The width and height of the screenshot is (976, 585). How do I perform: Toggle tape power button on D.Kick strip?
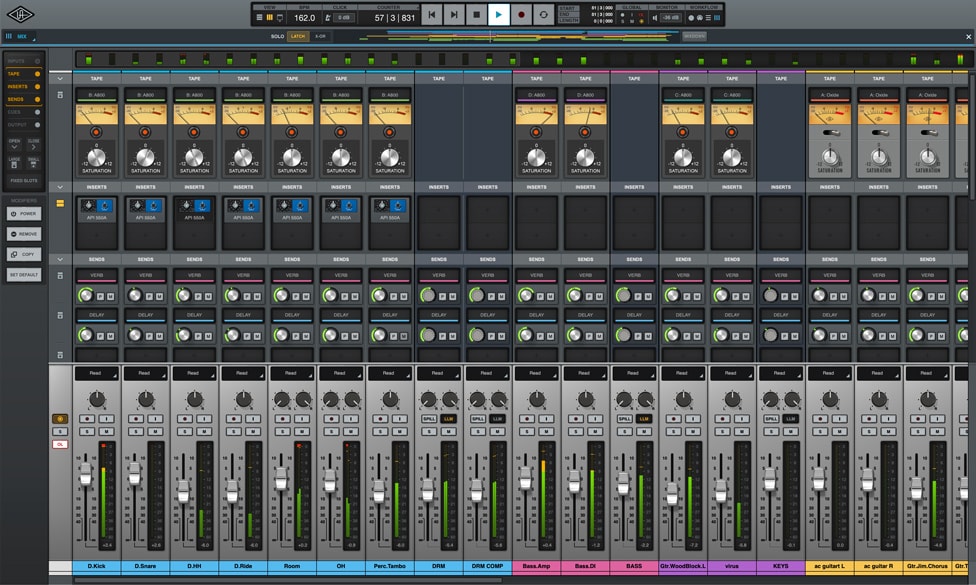click(x=96, y=132)
